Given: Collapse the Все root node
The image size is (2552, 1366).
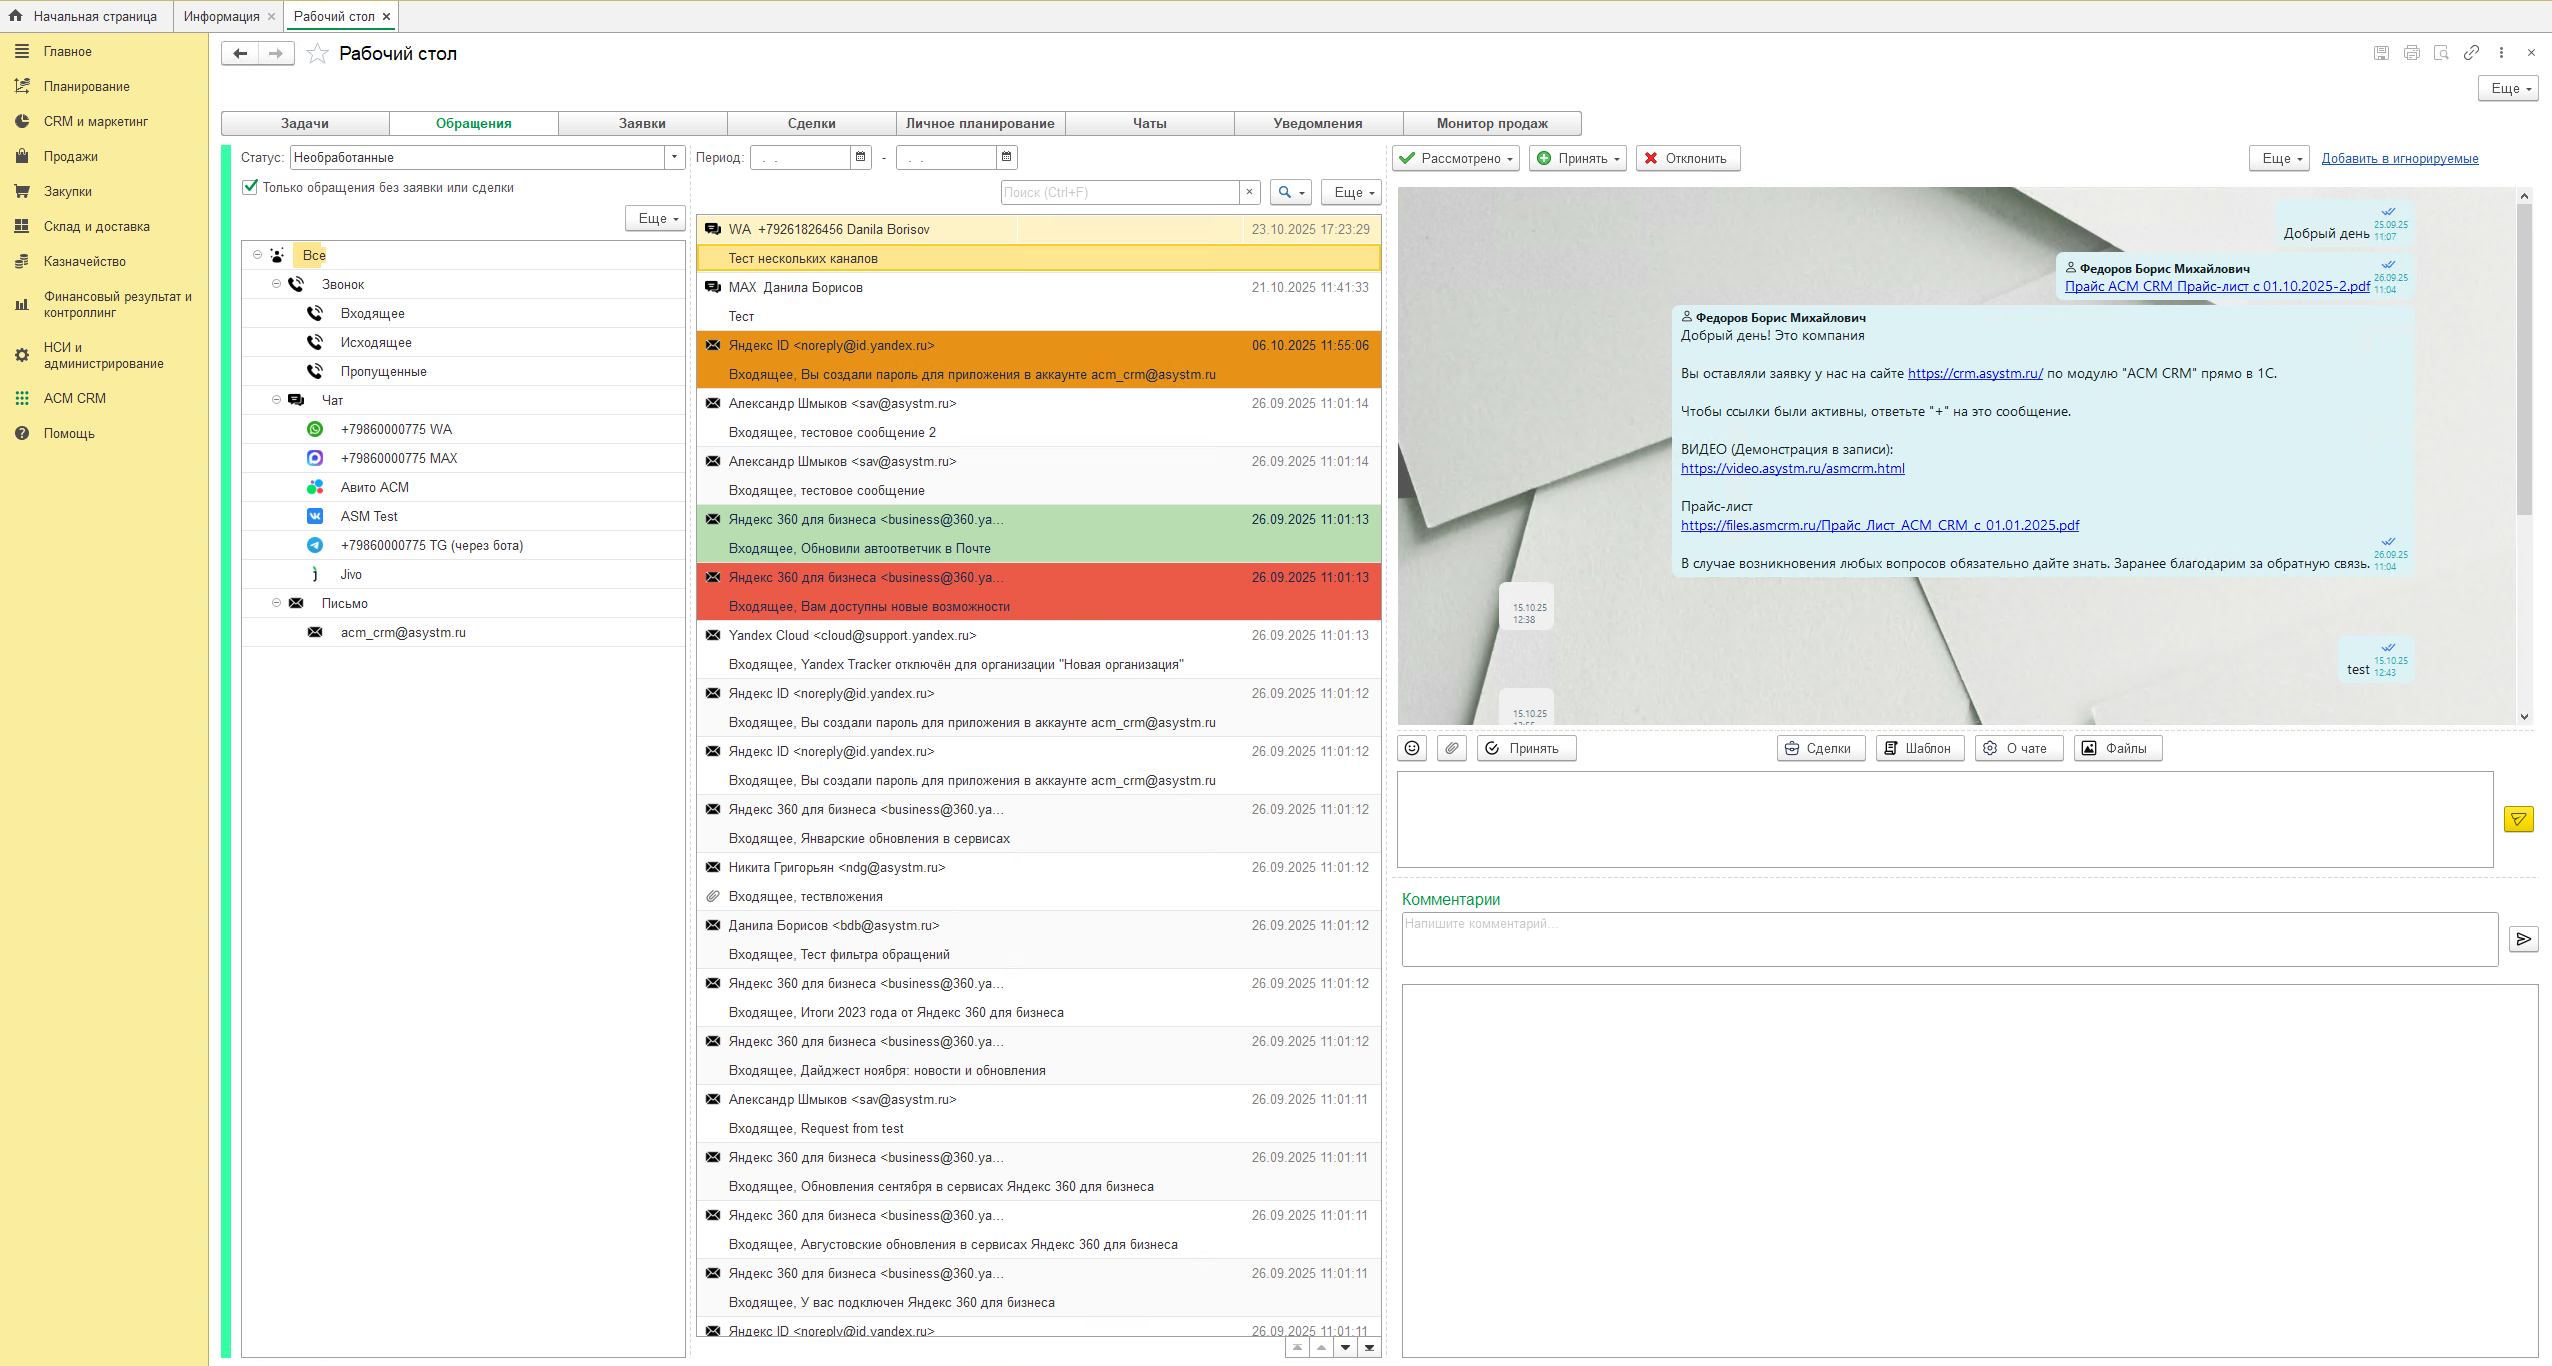Looking at the screenshot, I should tap(258, 255).
